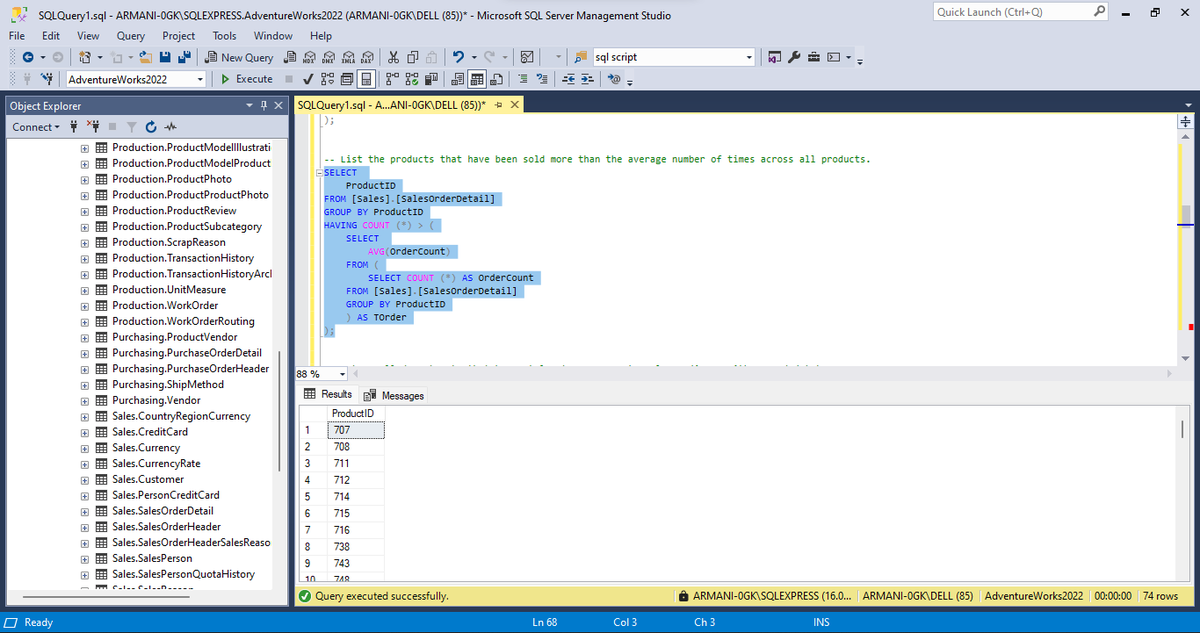This screenshot has height=633, width=1200.
Task: Pin or auto-hide the Object Explorer panel
Action: [x=263, y=106]
